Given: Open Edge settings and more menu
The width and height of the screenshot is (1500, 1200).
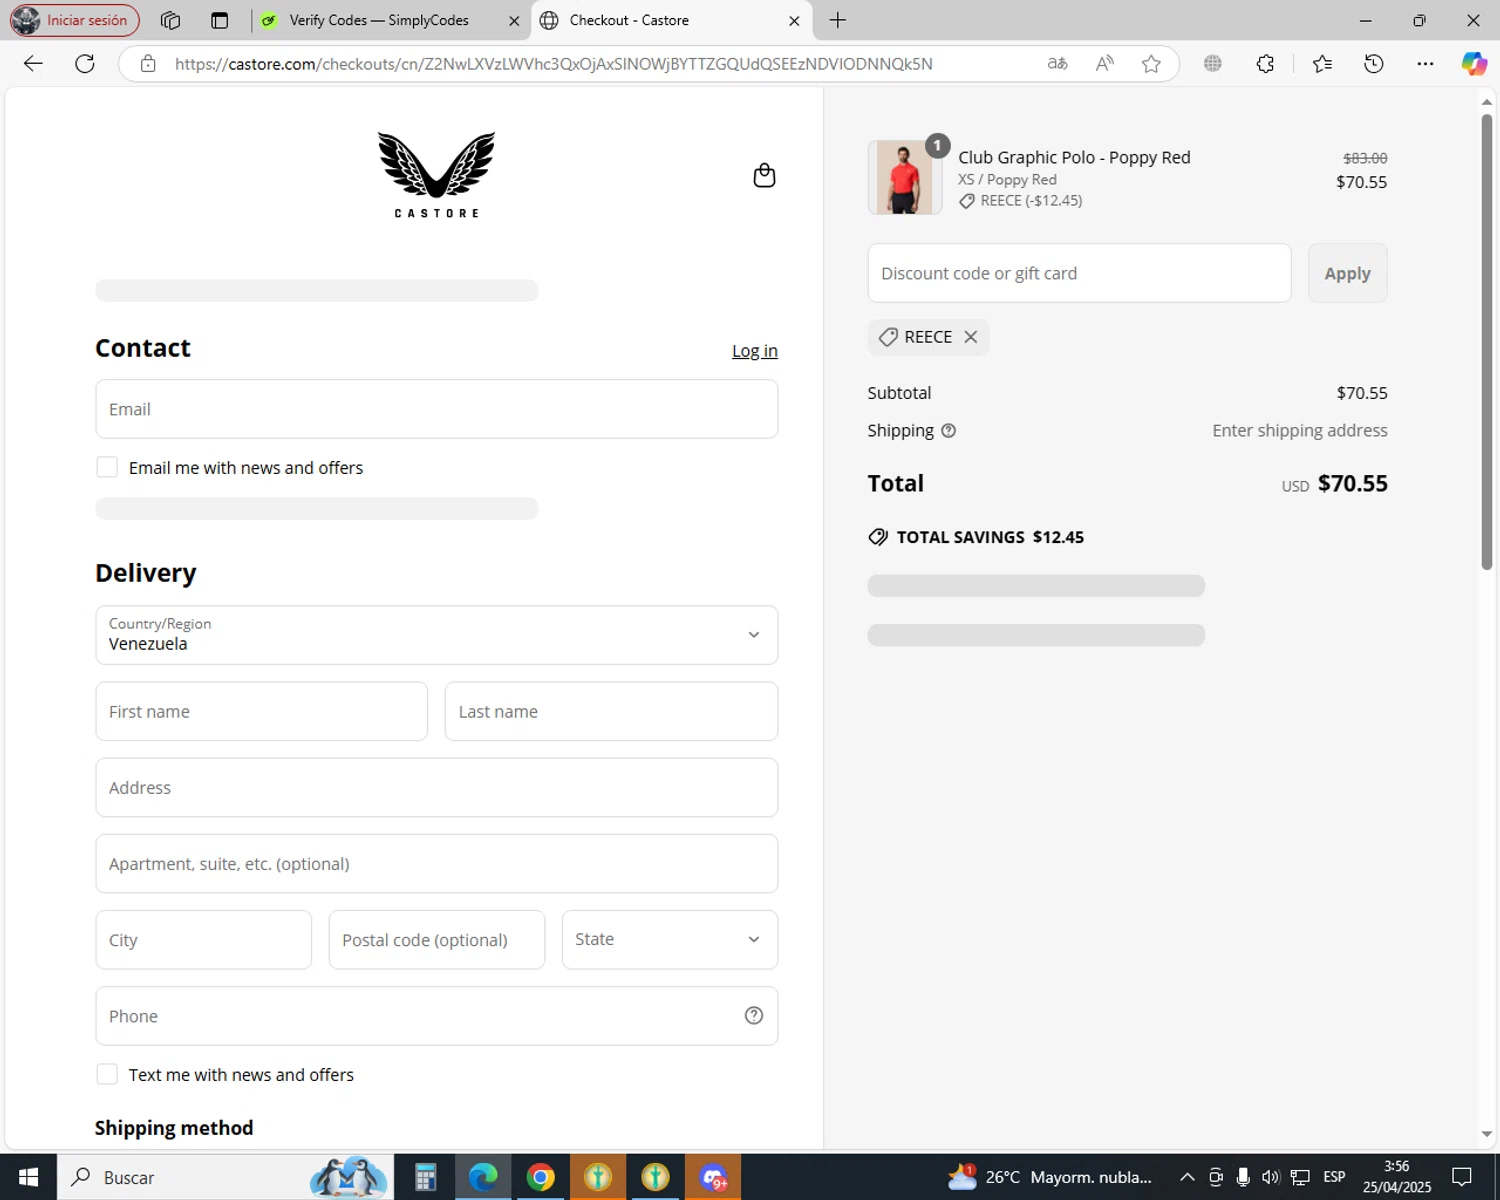Looking at the screenshot, I should 1425,64.
